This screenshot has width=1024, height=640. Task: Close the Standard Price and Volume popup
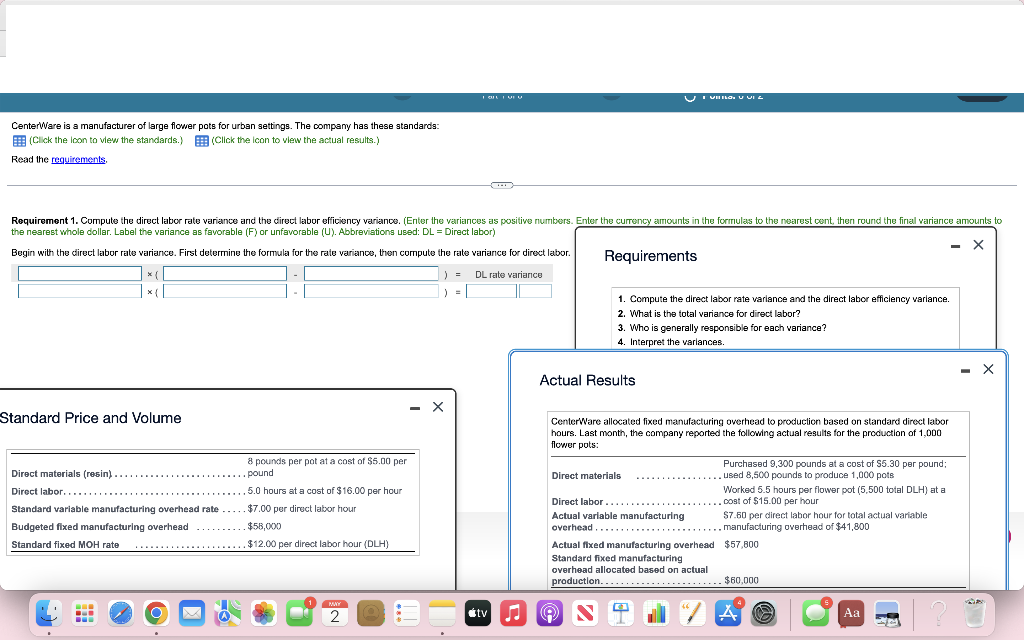438,407
